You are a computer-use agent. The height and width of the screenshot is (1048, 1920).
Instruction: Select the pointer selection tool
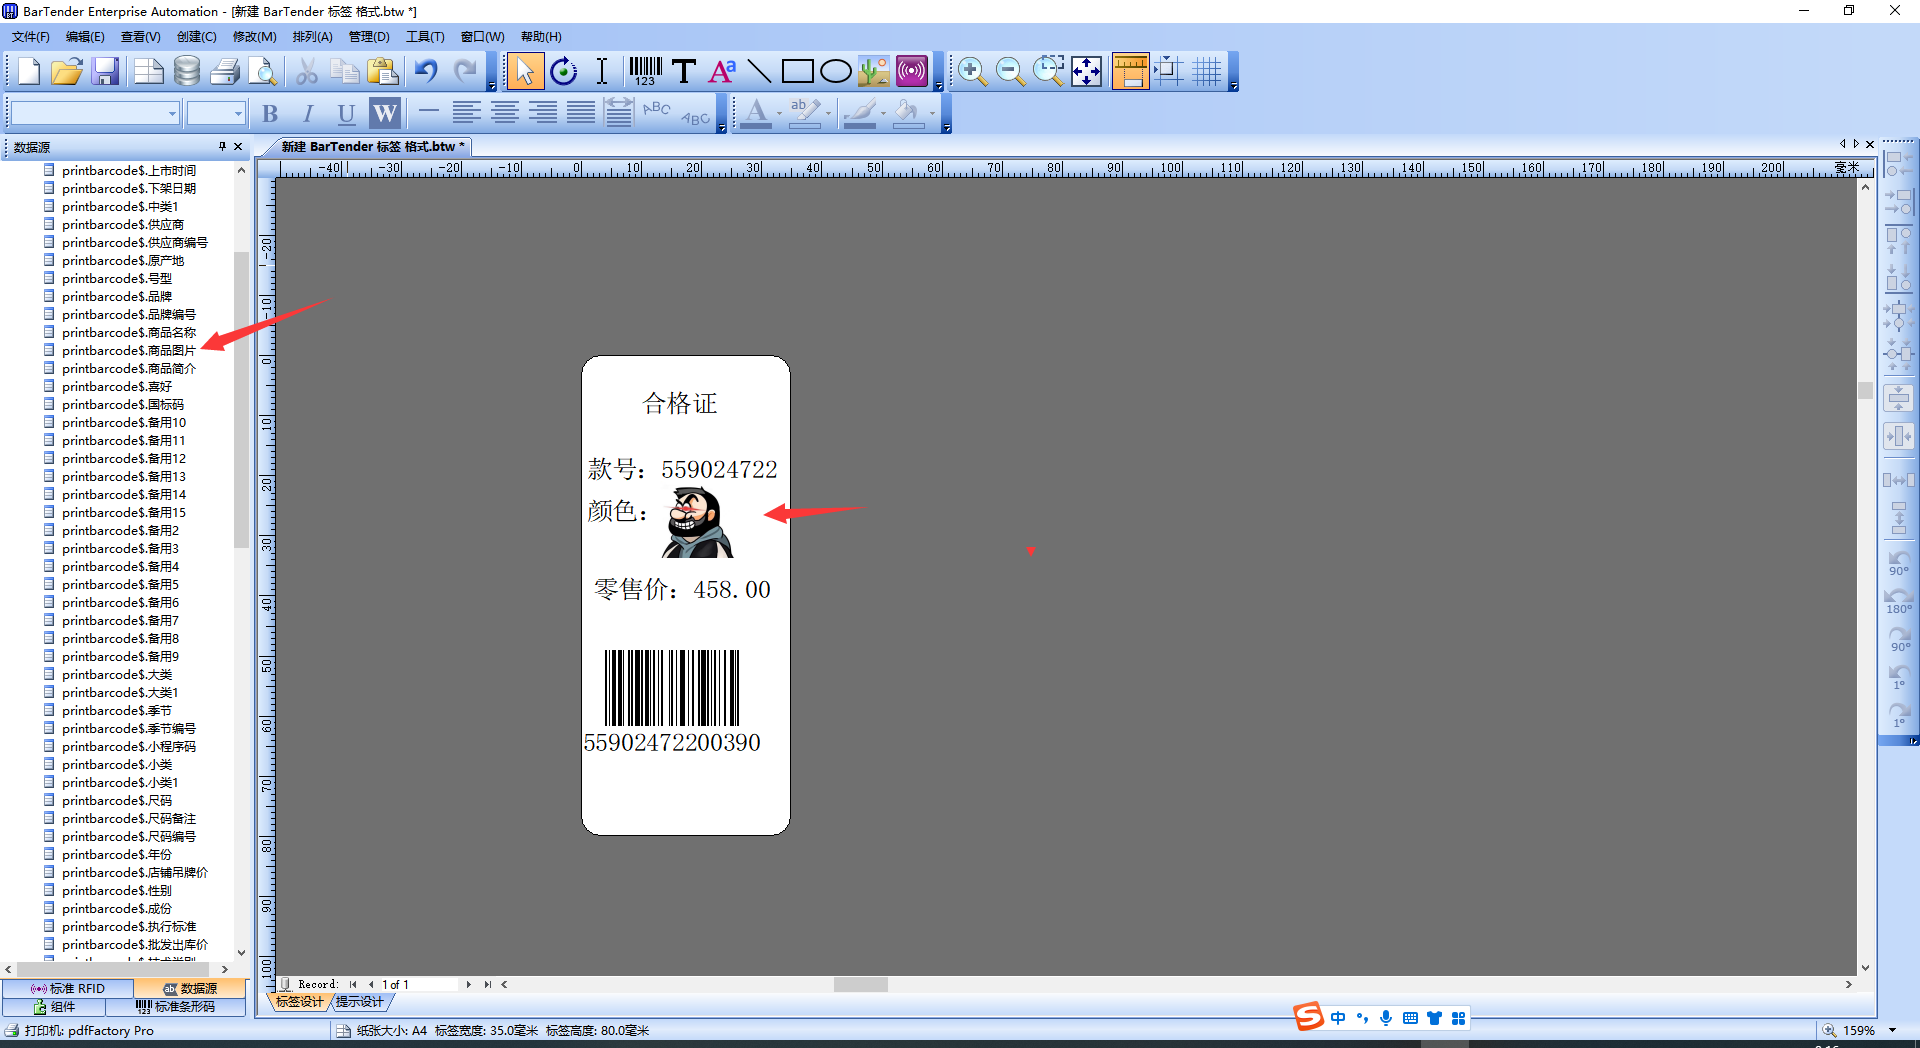(525, 72)
